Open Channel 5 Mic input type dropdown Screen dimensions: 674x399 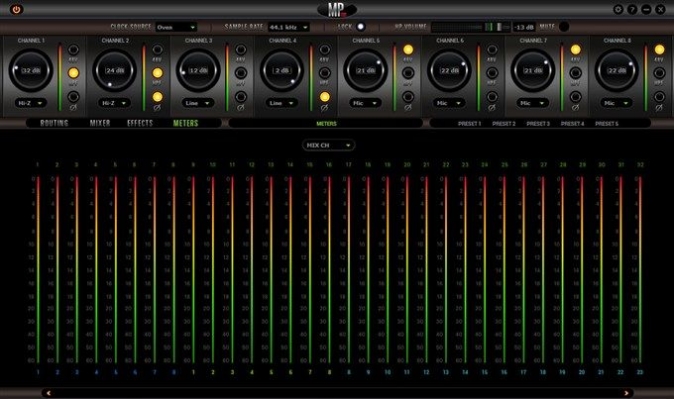pyautogui.click(x=365, y=103)
